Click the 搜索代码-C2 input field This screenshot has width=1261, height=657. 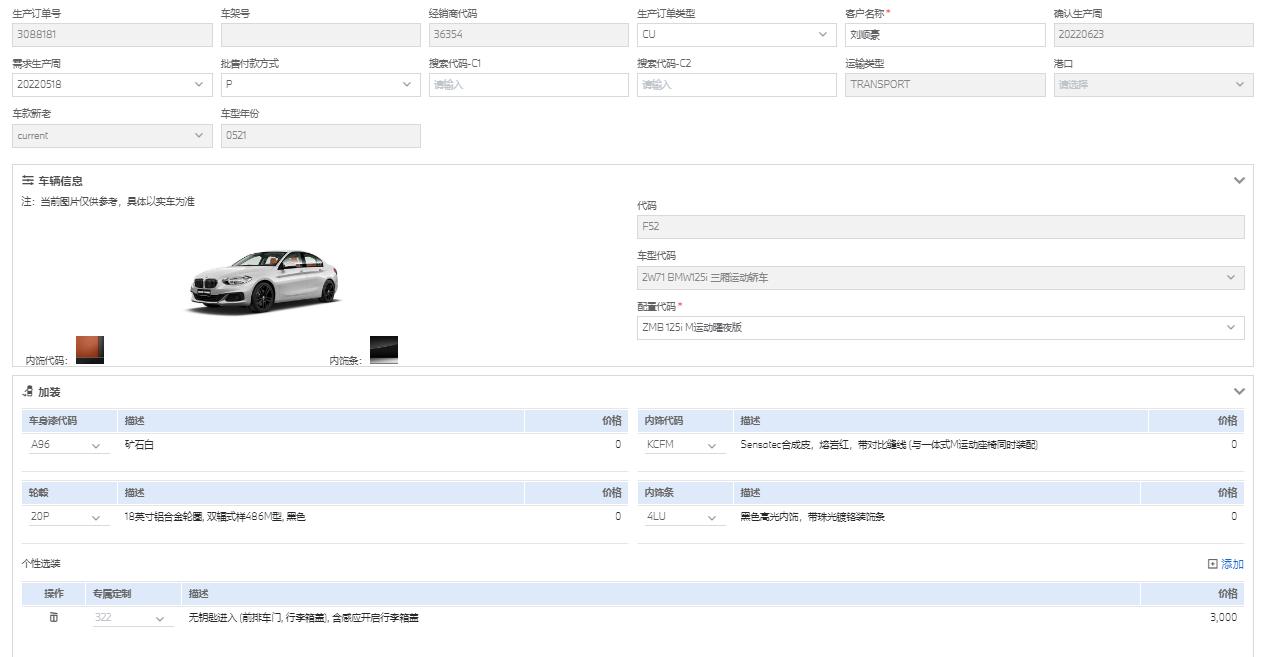(736, 84)
